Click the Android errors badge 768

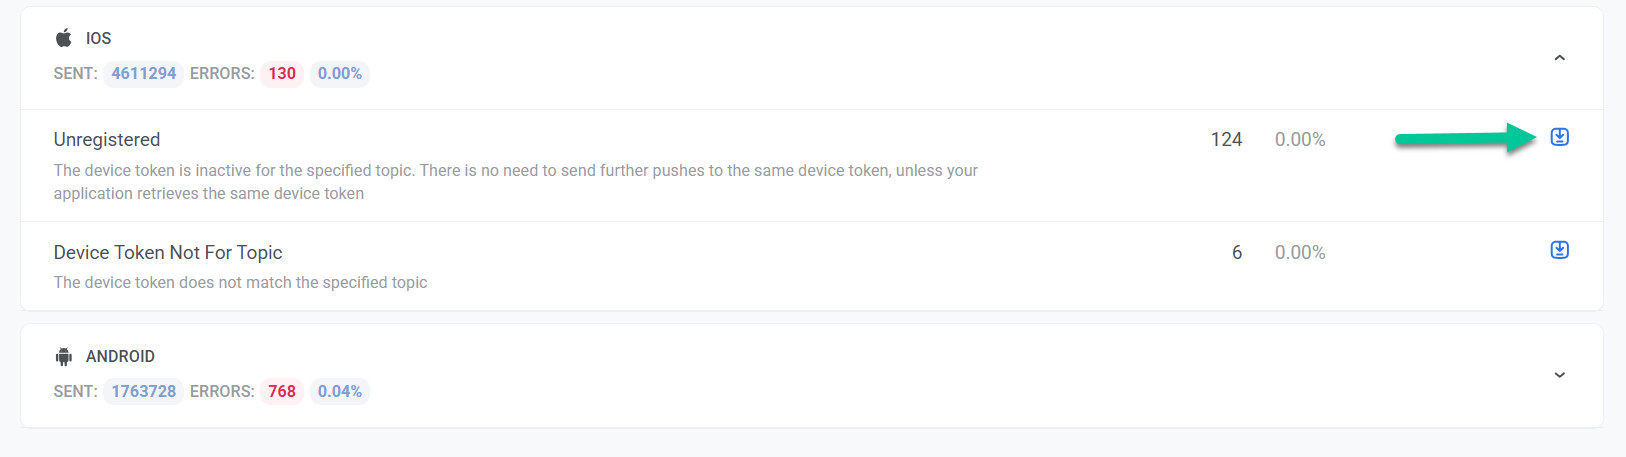click(282, 391)
